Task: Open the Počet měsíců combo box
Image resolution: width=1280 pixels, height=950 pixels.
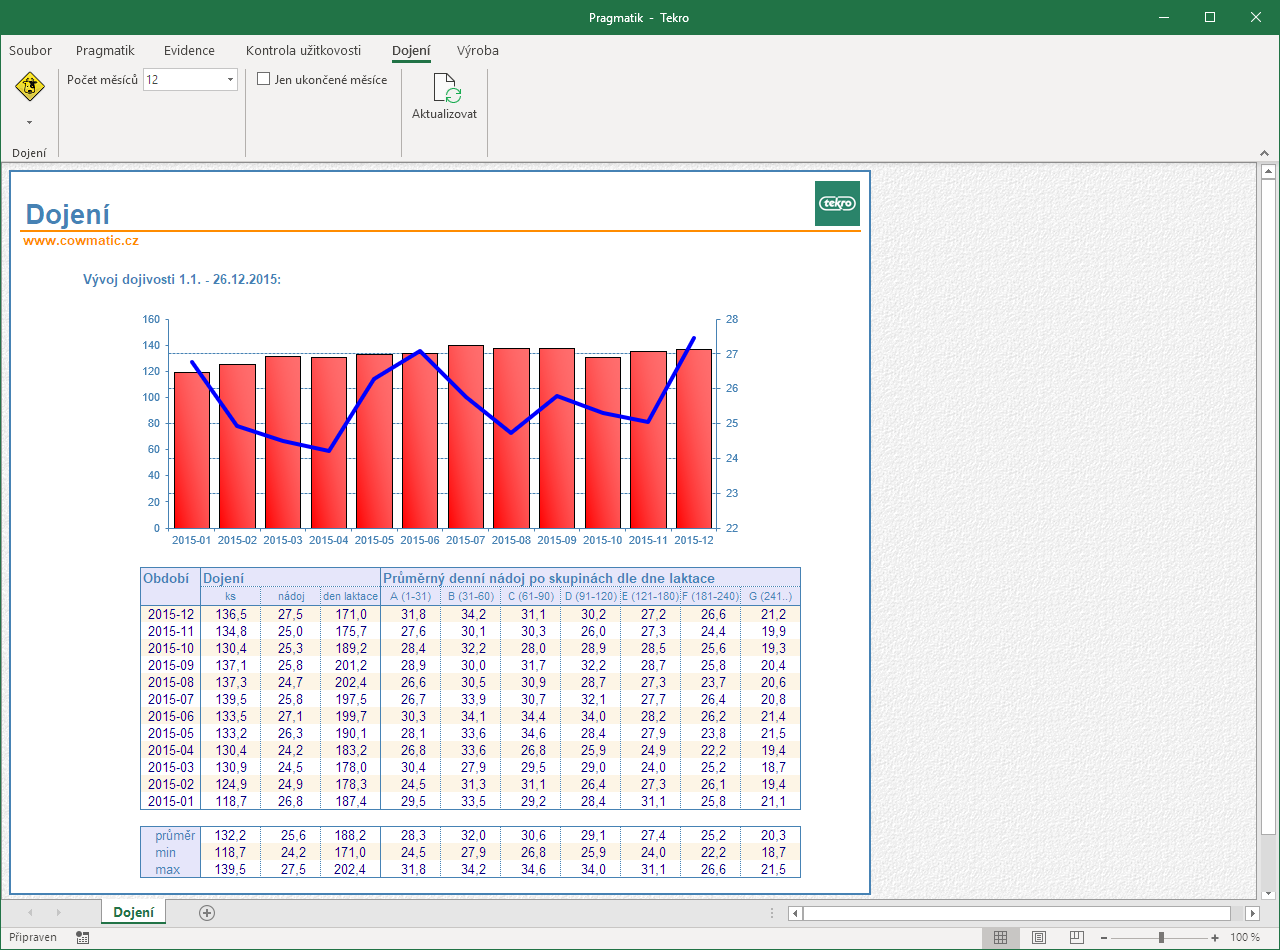Action: point(190,80)
